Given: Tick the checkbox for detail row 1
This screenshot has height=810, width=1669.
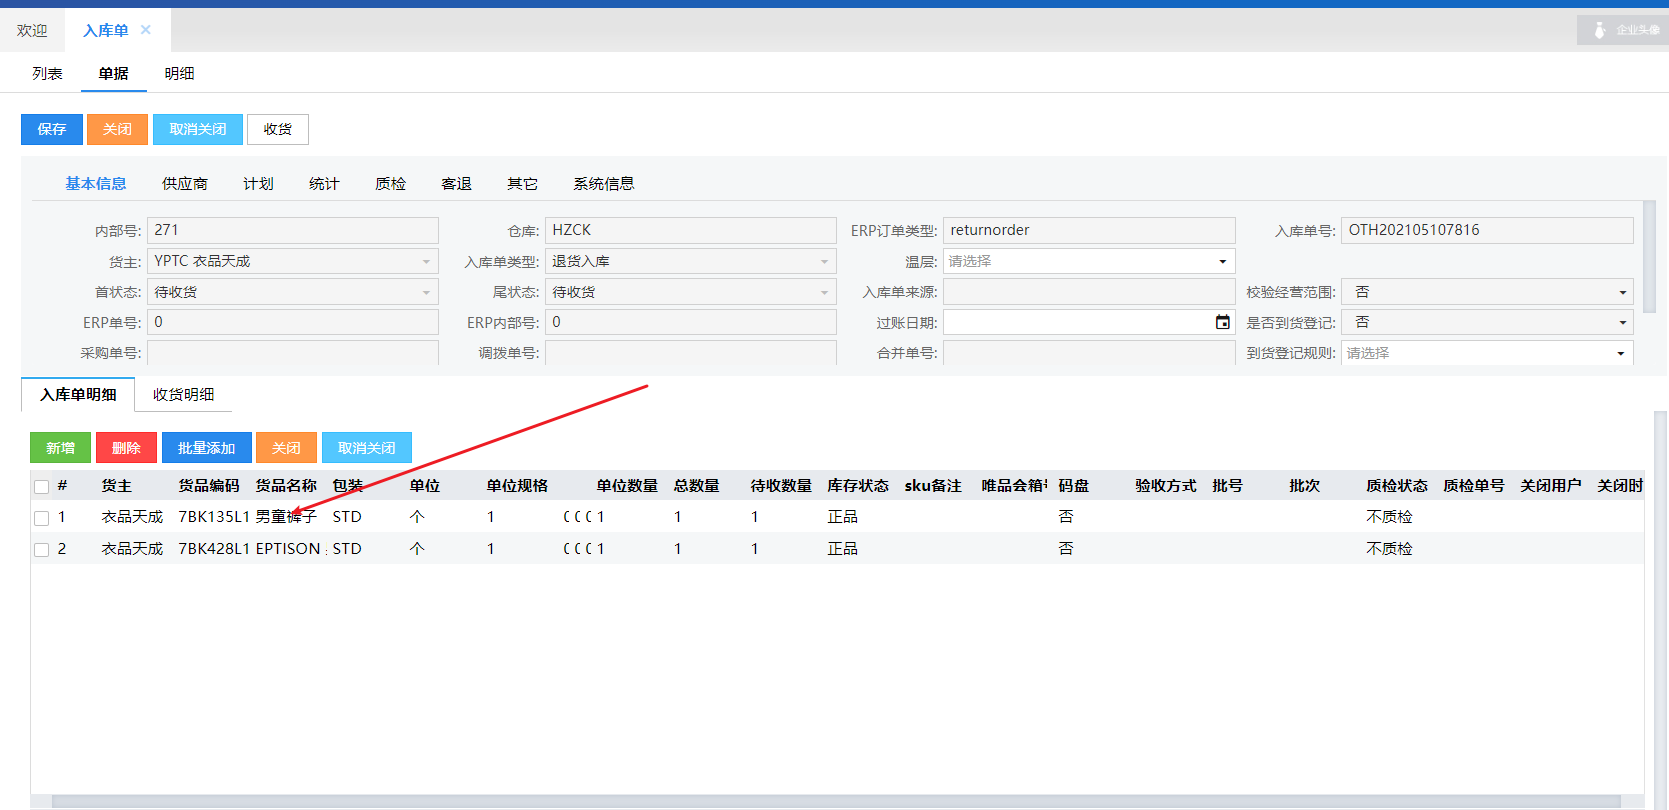Looking at the screenshot, I should [41, 518].
